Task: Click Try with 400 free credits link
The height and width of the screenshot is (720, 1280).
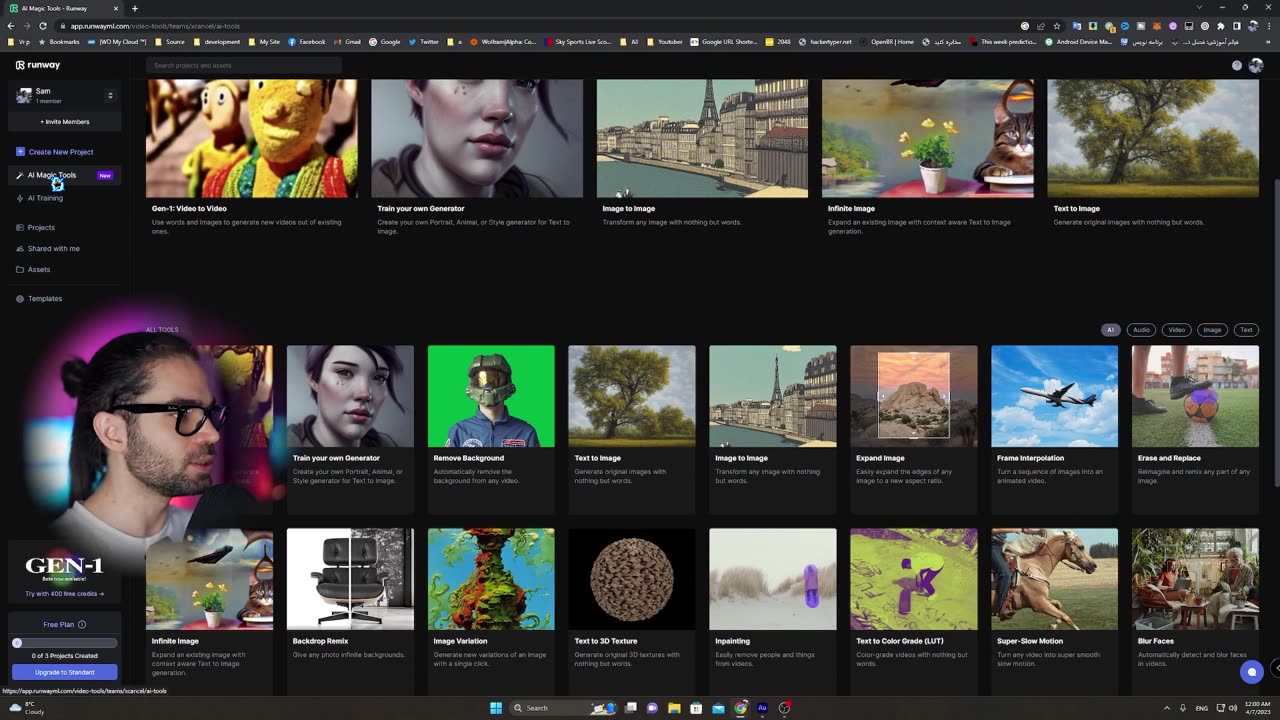Action: pos(64,593)
